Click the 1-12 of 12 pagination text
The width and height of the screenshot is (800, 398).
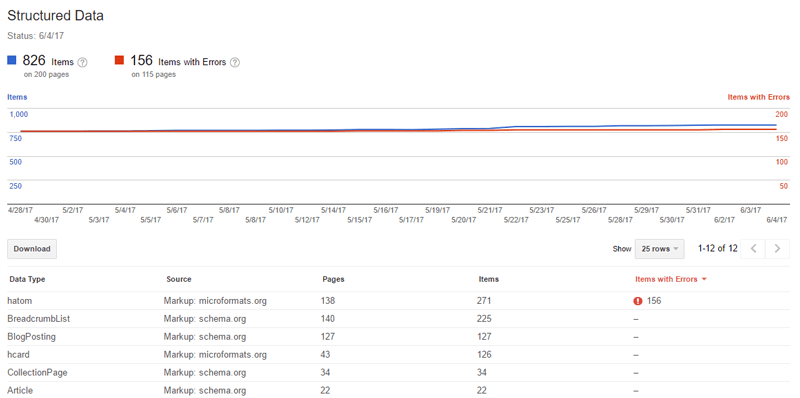[718, 248]
